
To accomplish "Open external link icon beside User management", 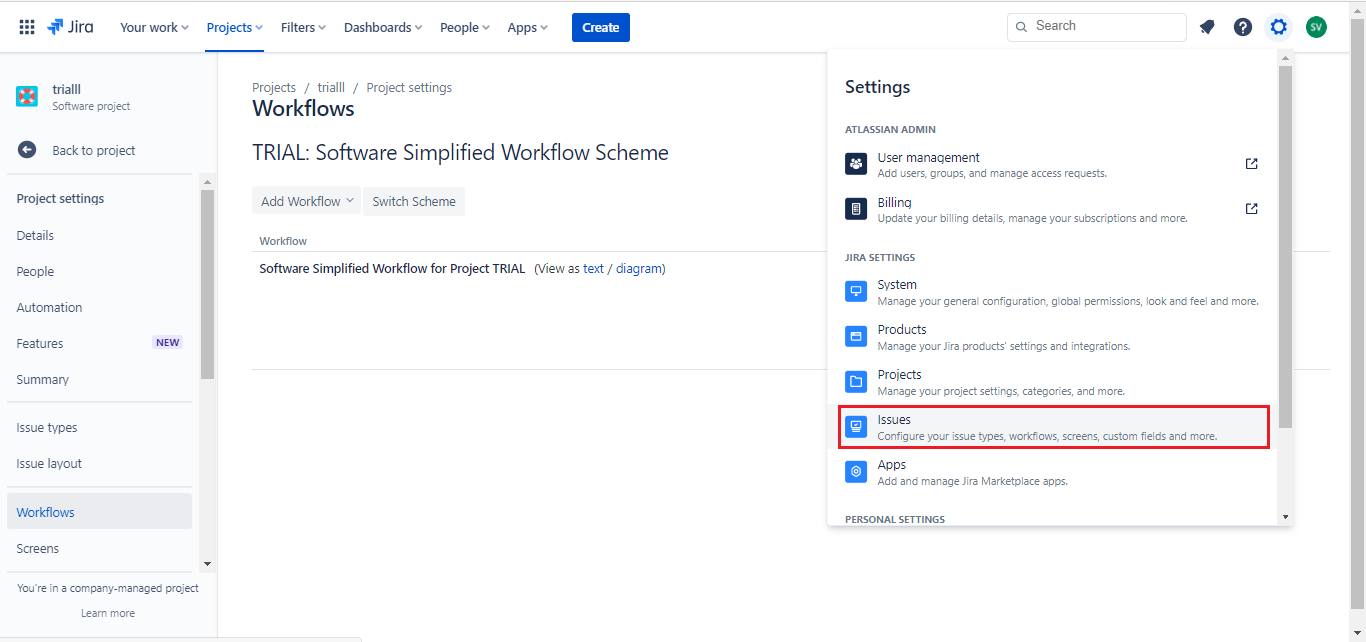I will (1251, 164).
